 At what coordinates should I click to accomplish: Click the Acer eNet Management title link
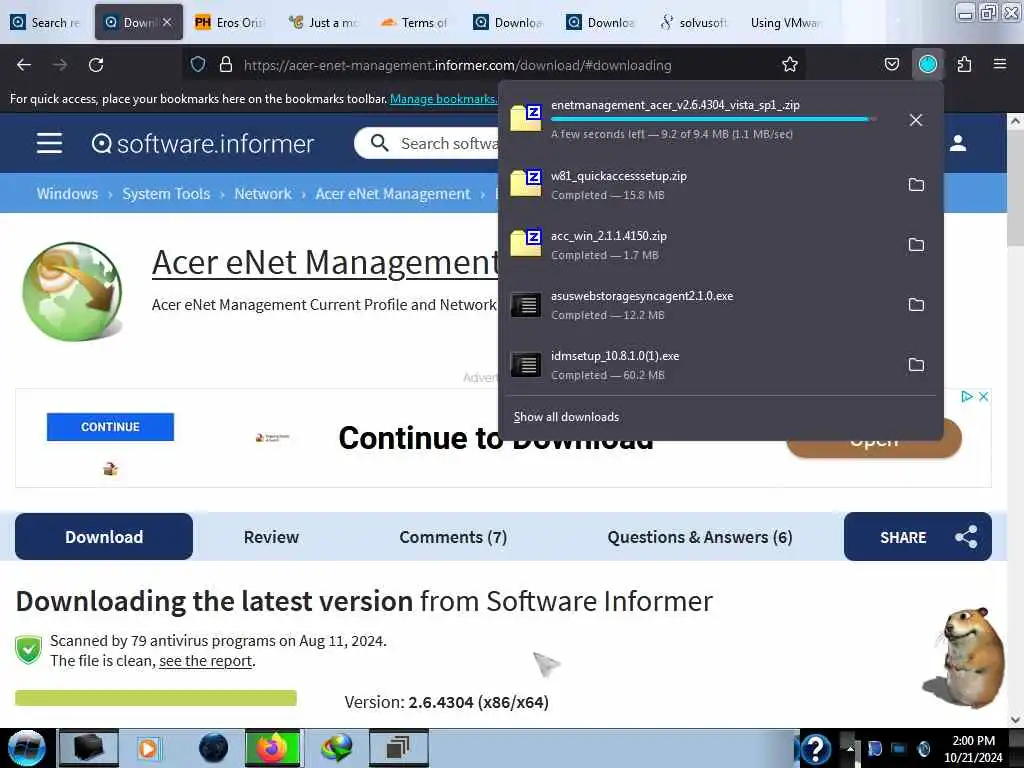[x=325, y=263]
